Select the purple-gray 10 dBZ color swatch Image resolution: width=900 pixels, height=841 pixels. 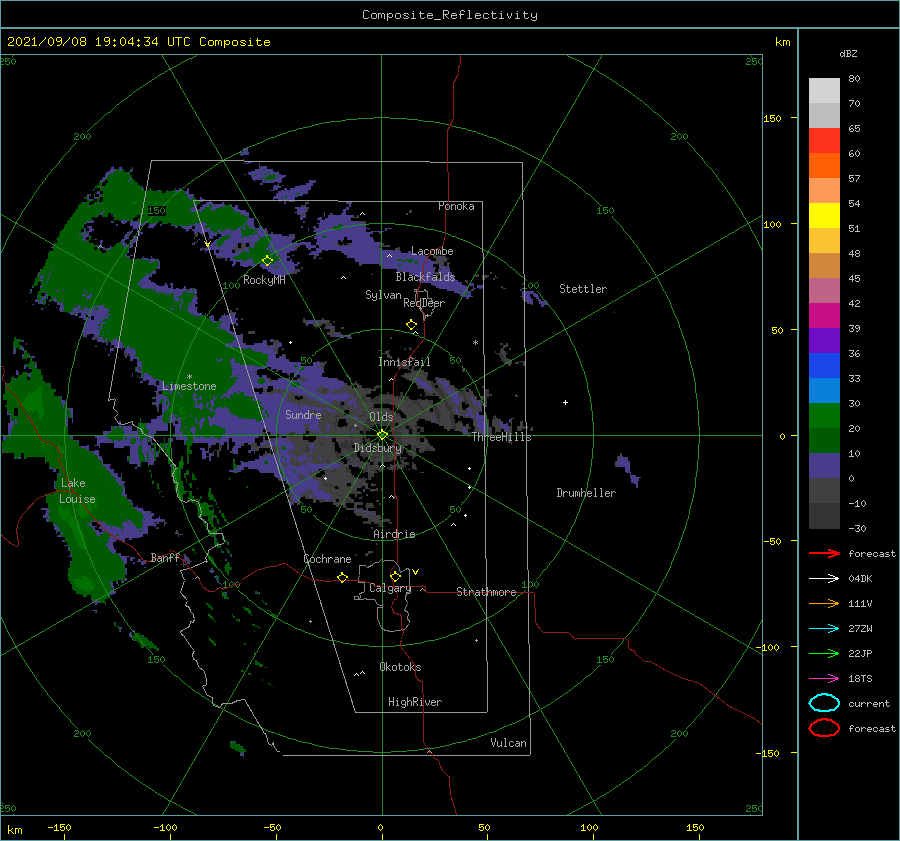pyautogui.click(x=824, y=465)
